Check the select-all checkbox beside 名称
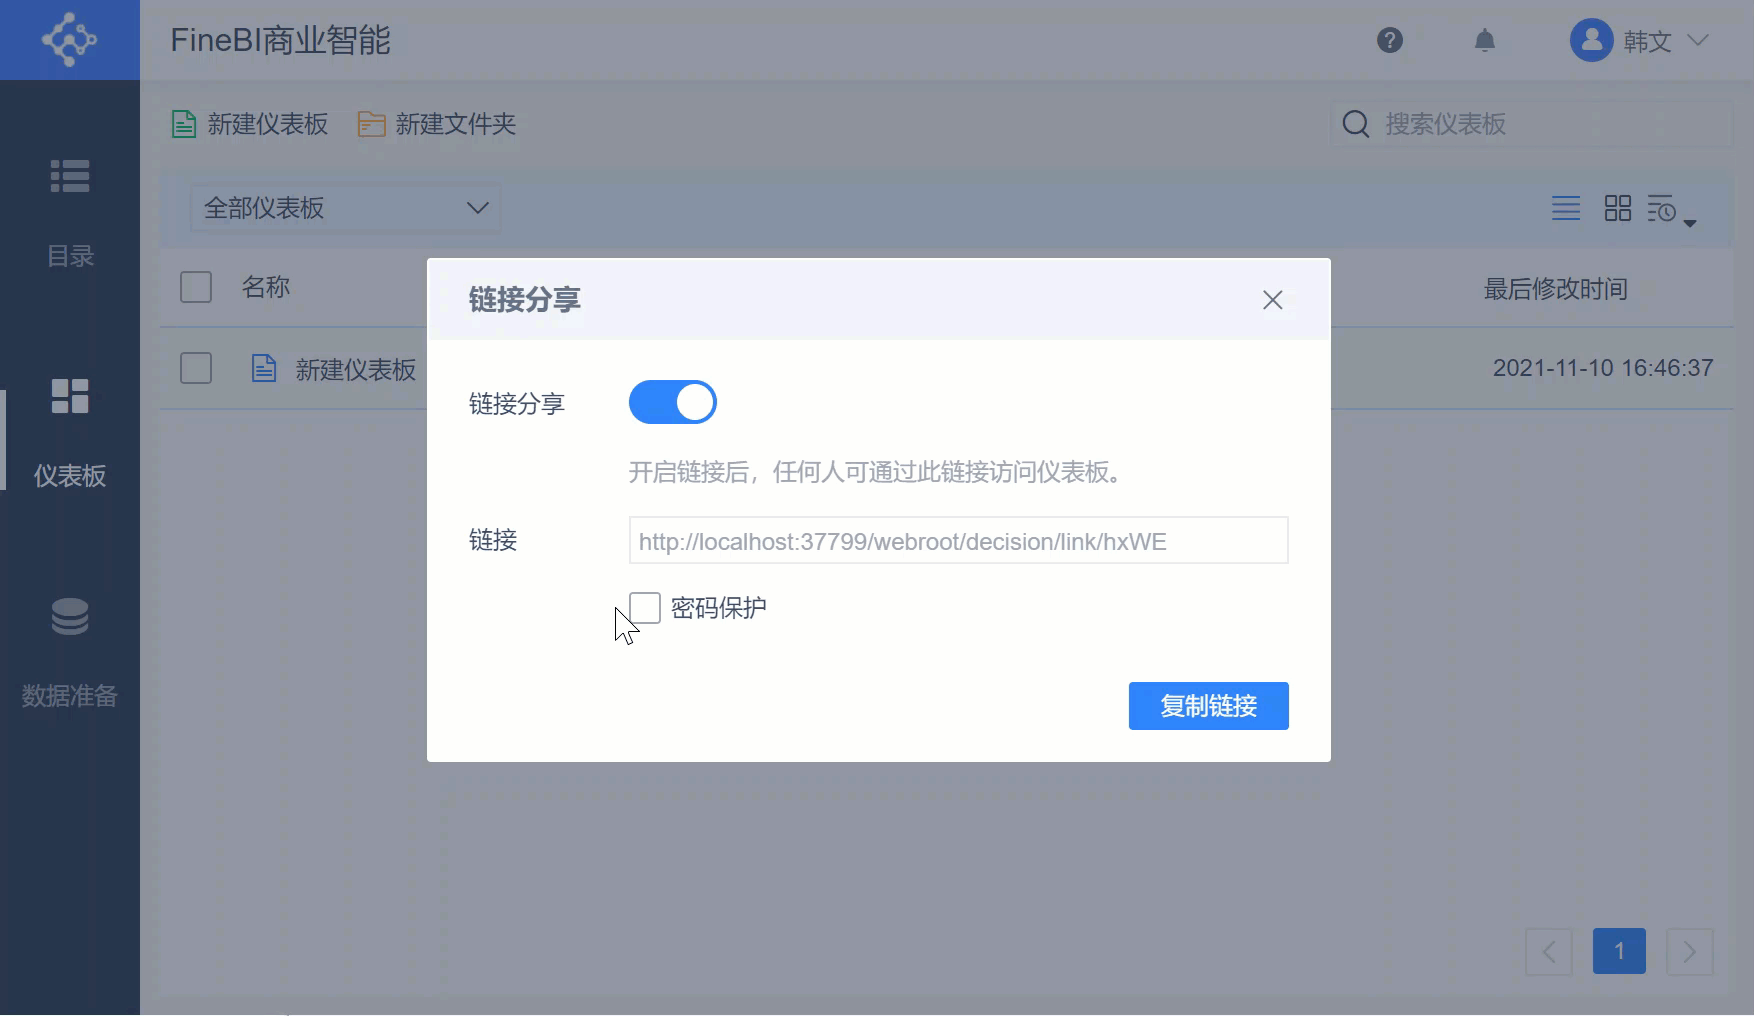The image size is (1754, 1016). pos(196,287)
